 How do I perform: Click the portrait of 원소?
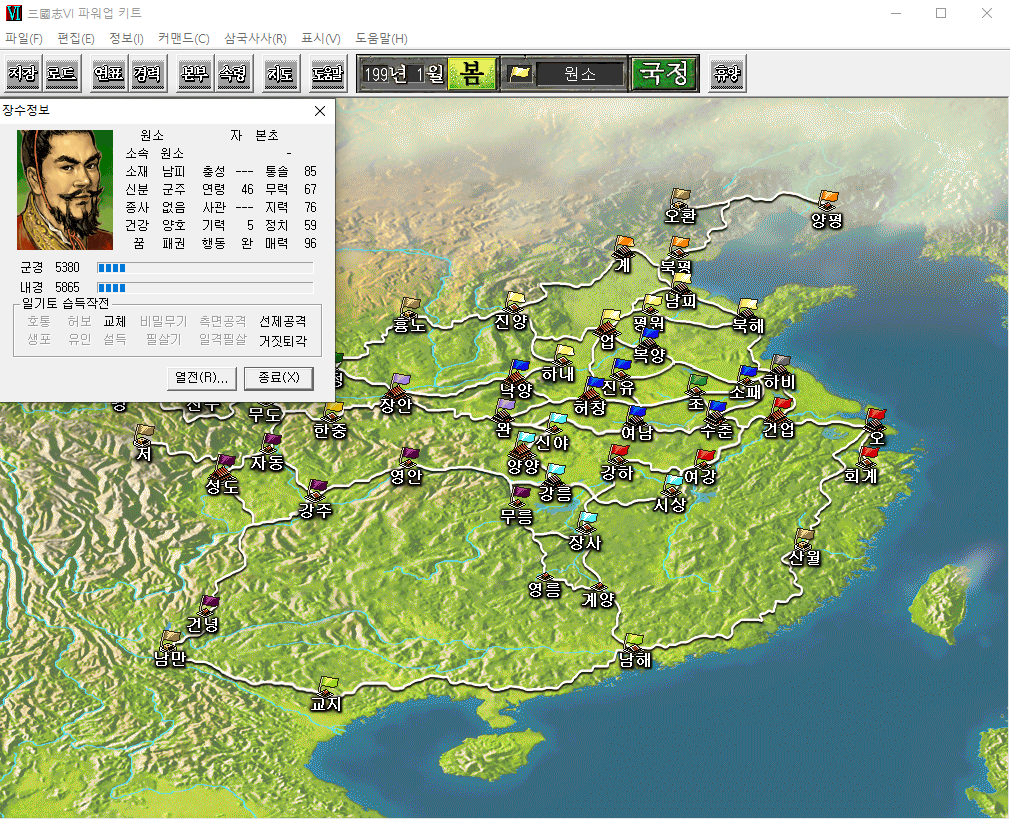click(65, 190)
